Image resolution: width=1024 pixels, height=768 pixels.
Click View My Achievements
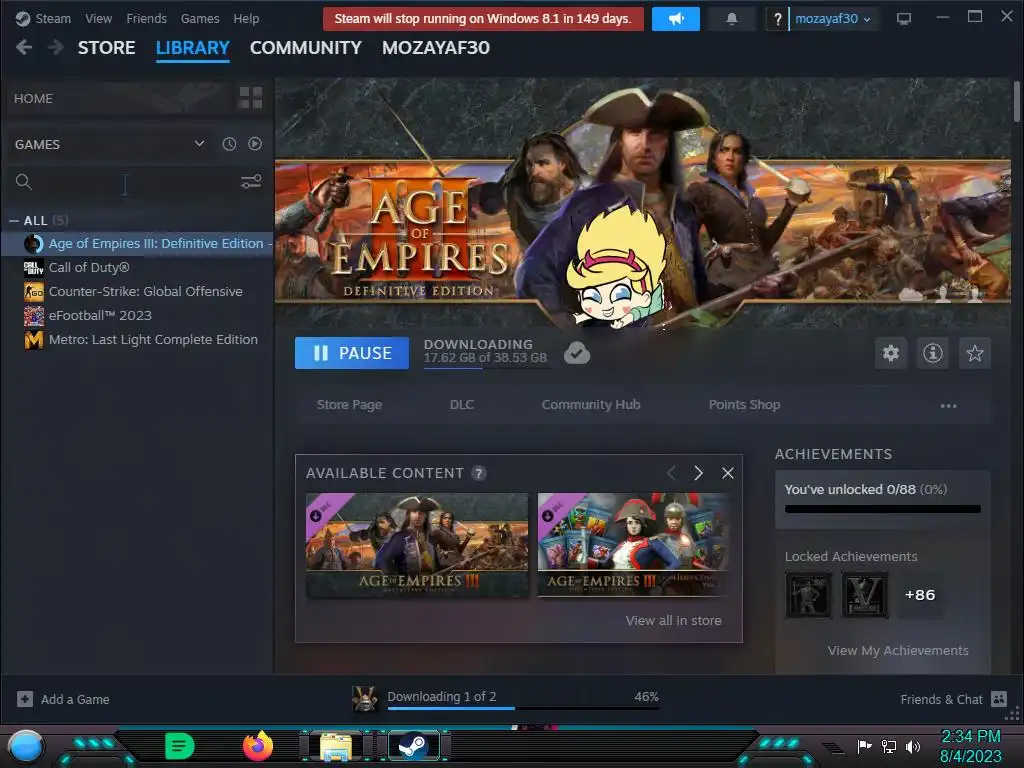click(898, 651)
